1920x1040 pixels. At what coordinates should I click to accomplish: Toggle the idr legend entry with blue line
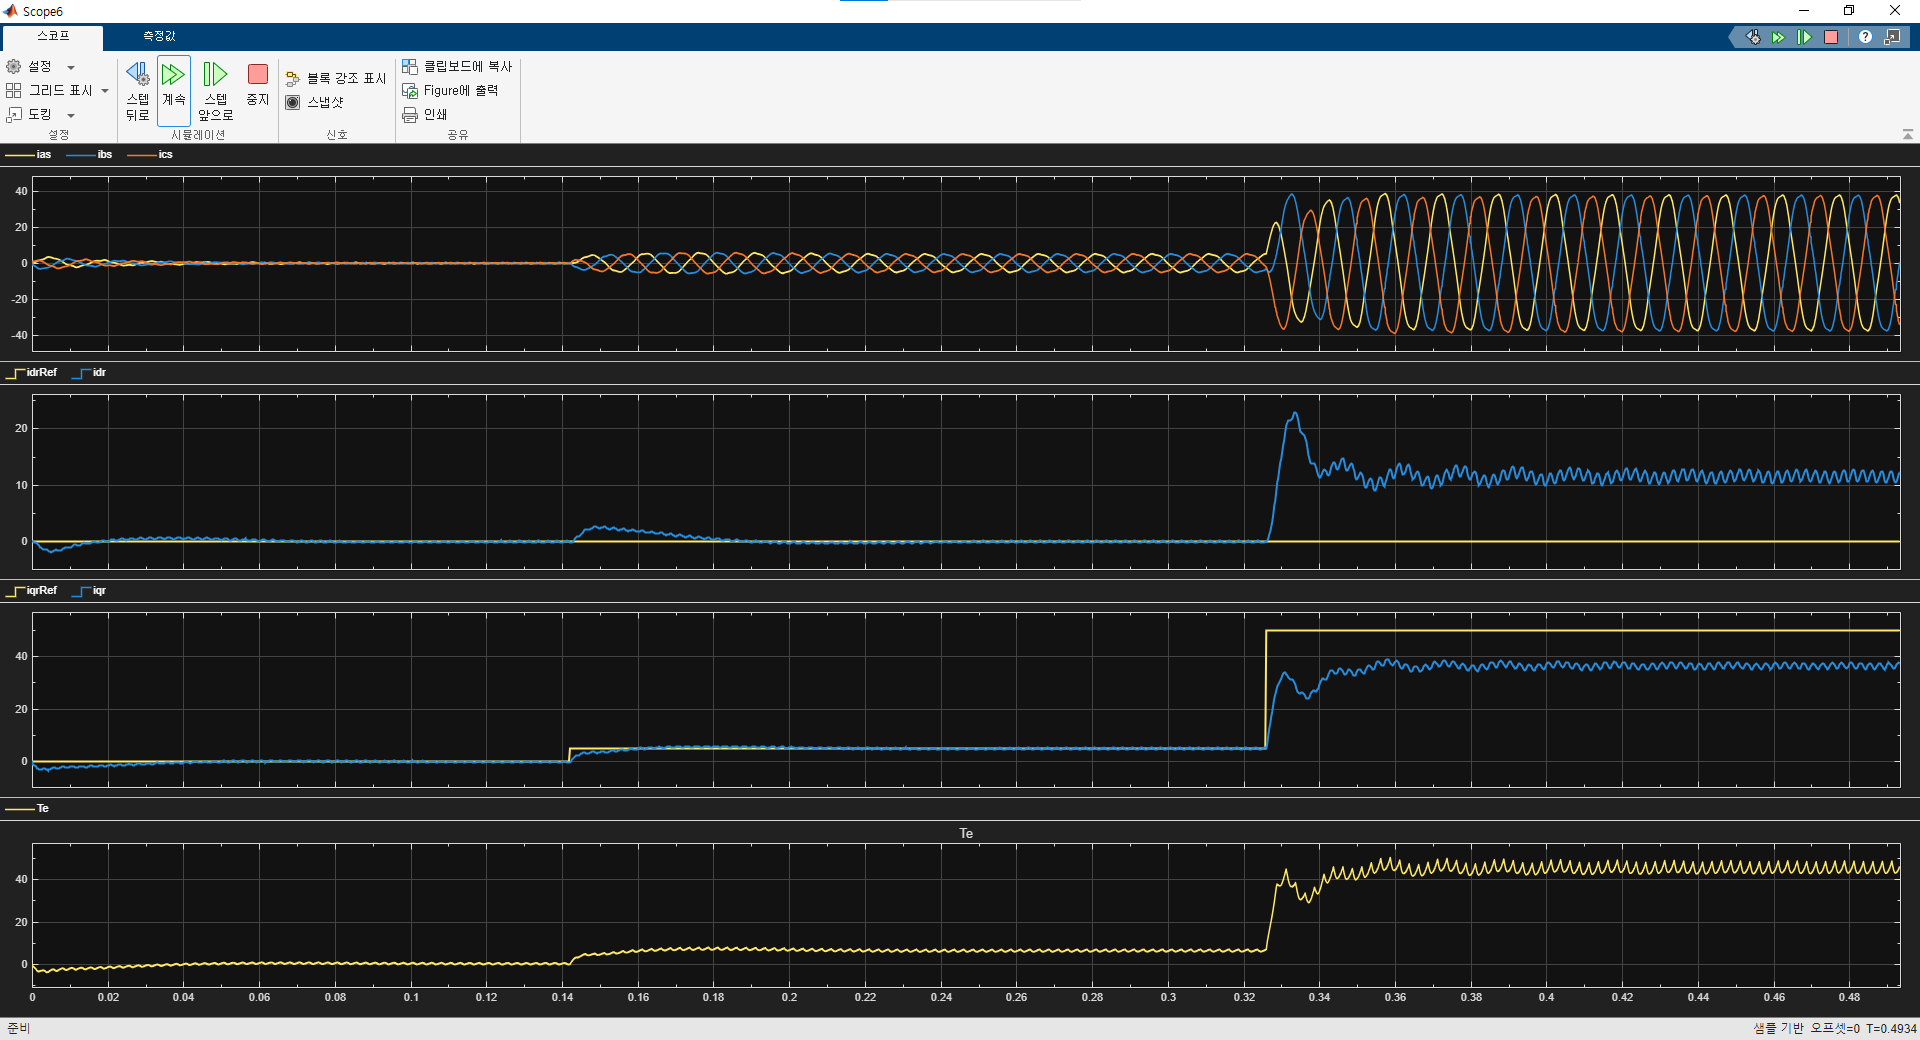click(x=89, y=373)
